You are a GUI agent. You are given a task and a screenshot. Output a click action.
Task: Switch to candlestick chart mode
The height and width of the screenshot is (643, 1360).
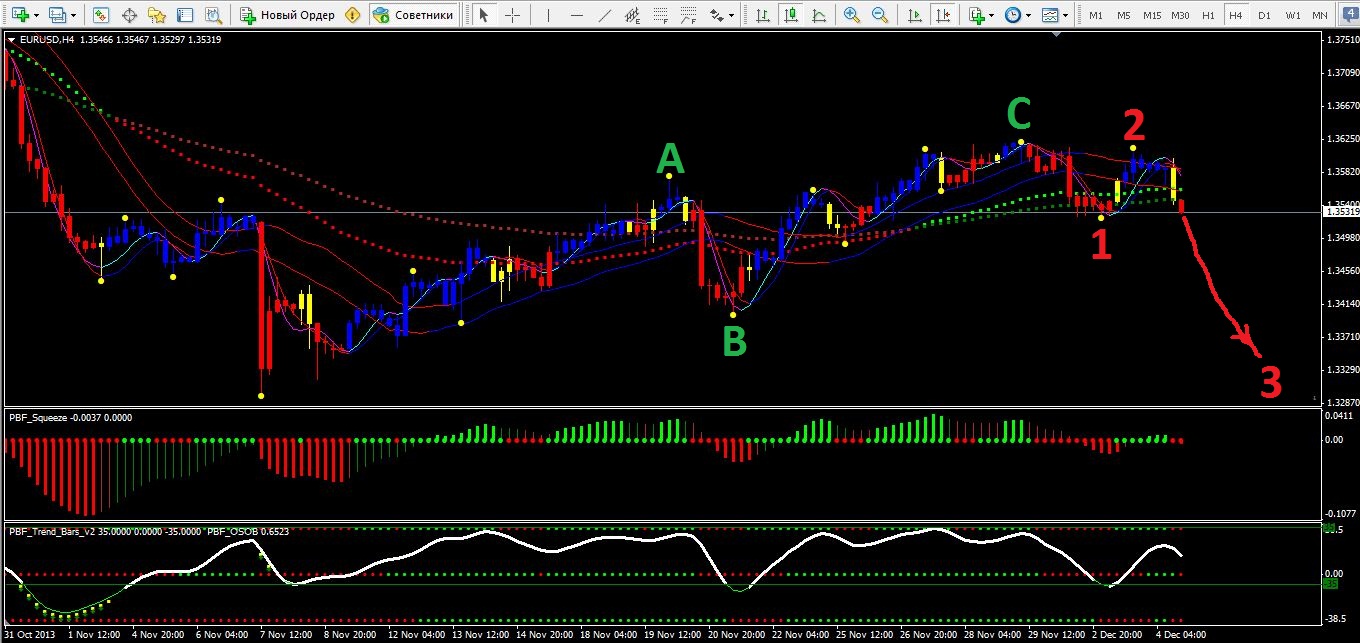point(791,15)
